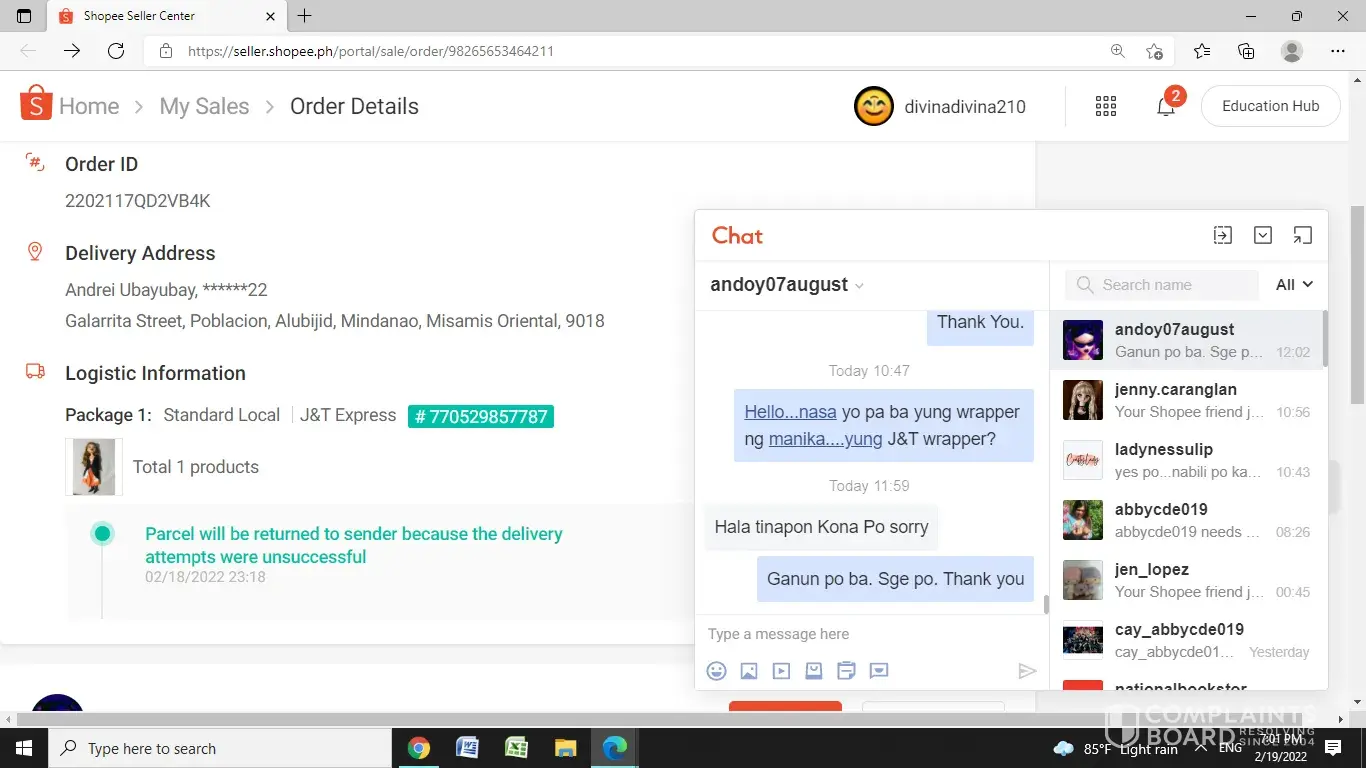
Task: Hide the chat conversation list sidebar
Action: click(x=1222, y=235)
